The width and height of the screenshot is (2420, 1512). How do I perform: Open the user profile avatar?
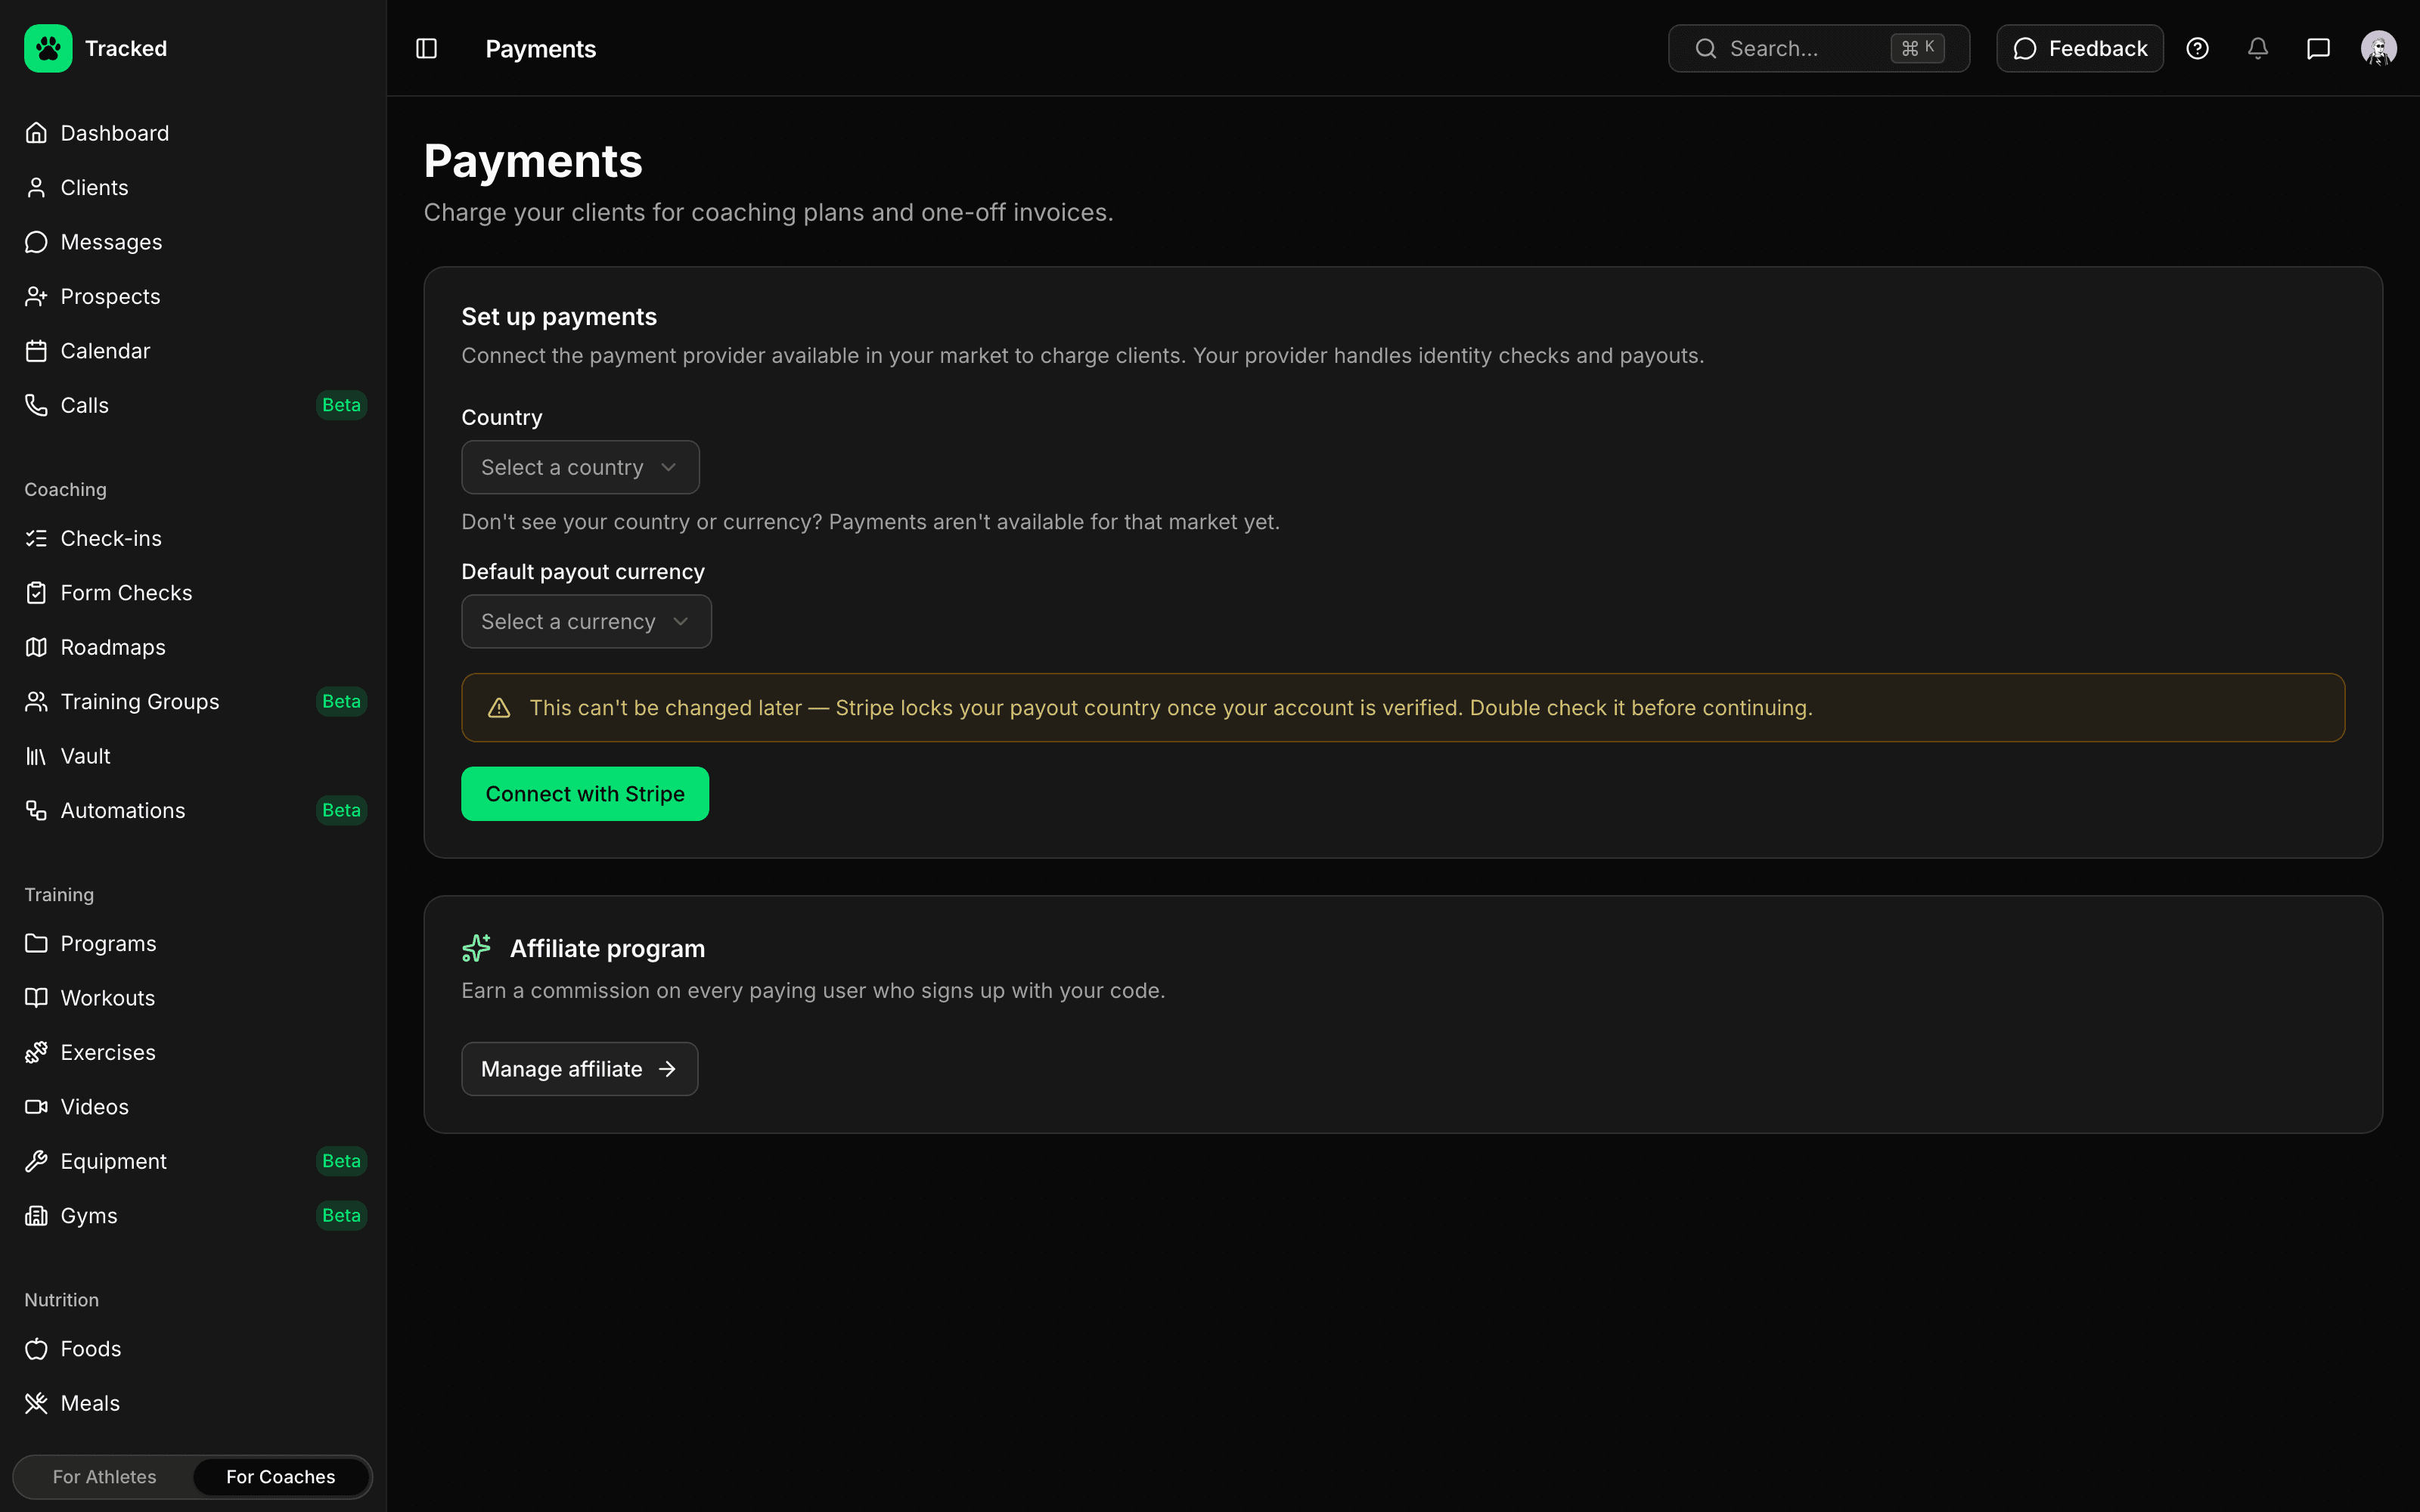point(2378,48)
